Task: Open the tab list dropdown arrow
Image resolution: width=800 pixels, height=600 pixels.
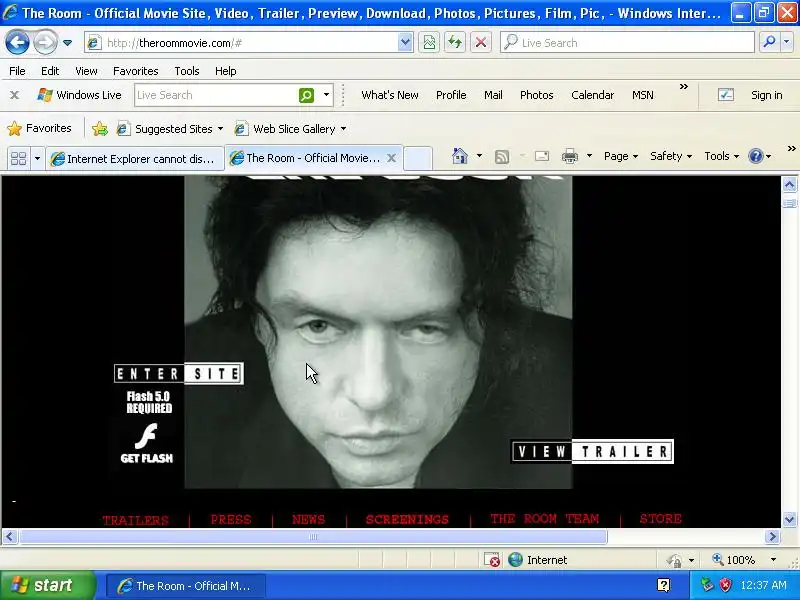Action: [x=37, y=159]
